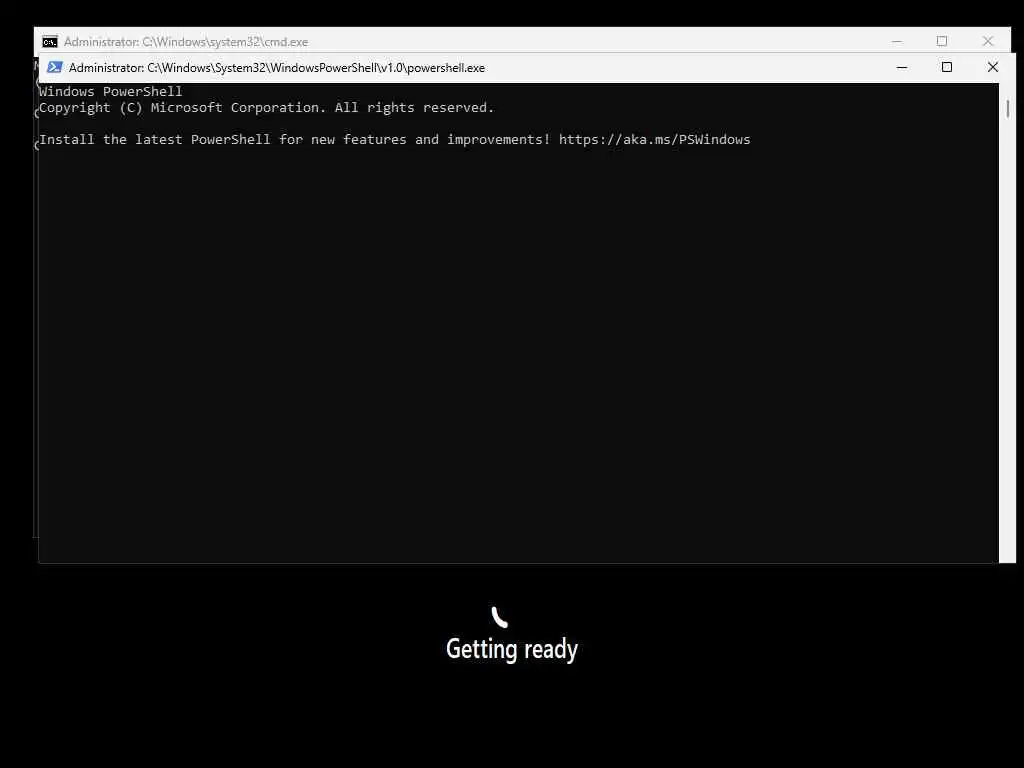The height and width of the screenshot is (768, 1024).
Task: Close the cmd.exe window behind
Action: 987,41
